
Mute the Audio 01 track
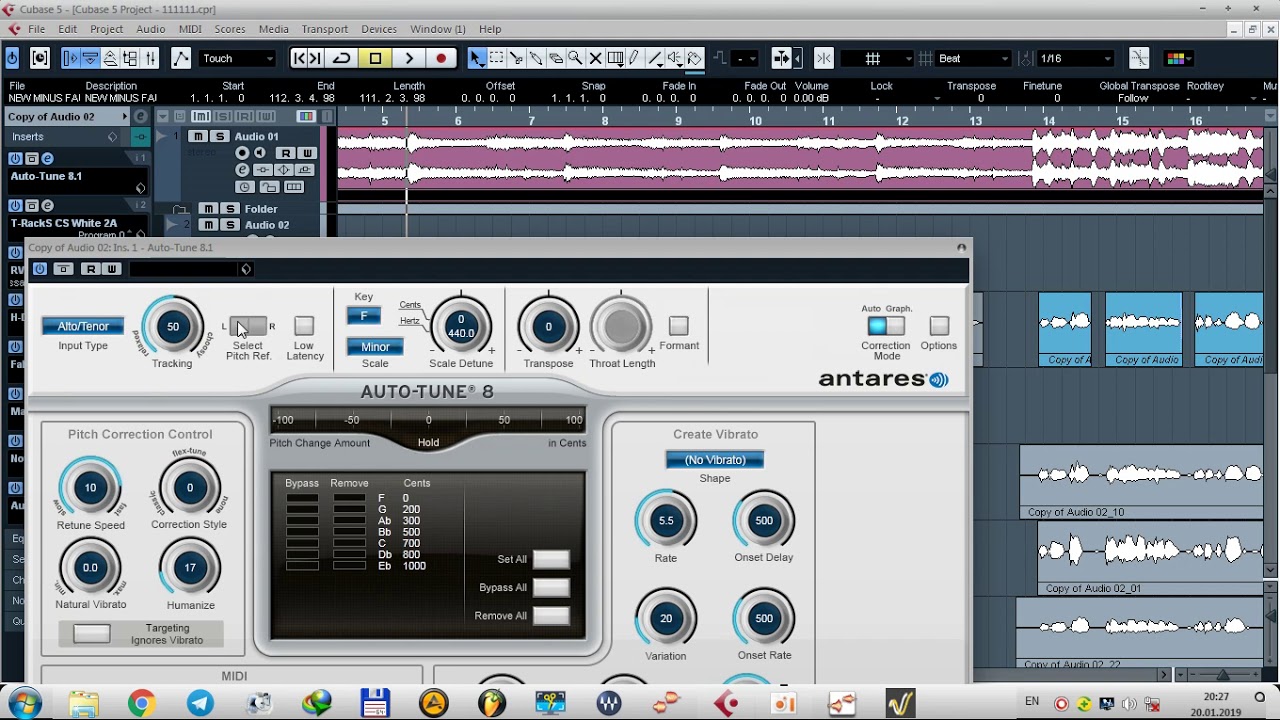pyautogui.click(x=198, y=136)
